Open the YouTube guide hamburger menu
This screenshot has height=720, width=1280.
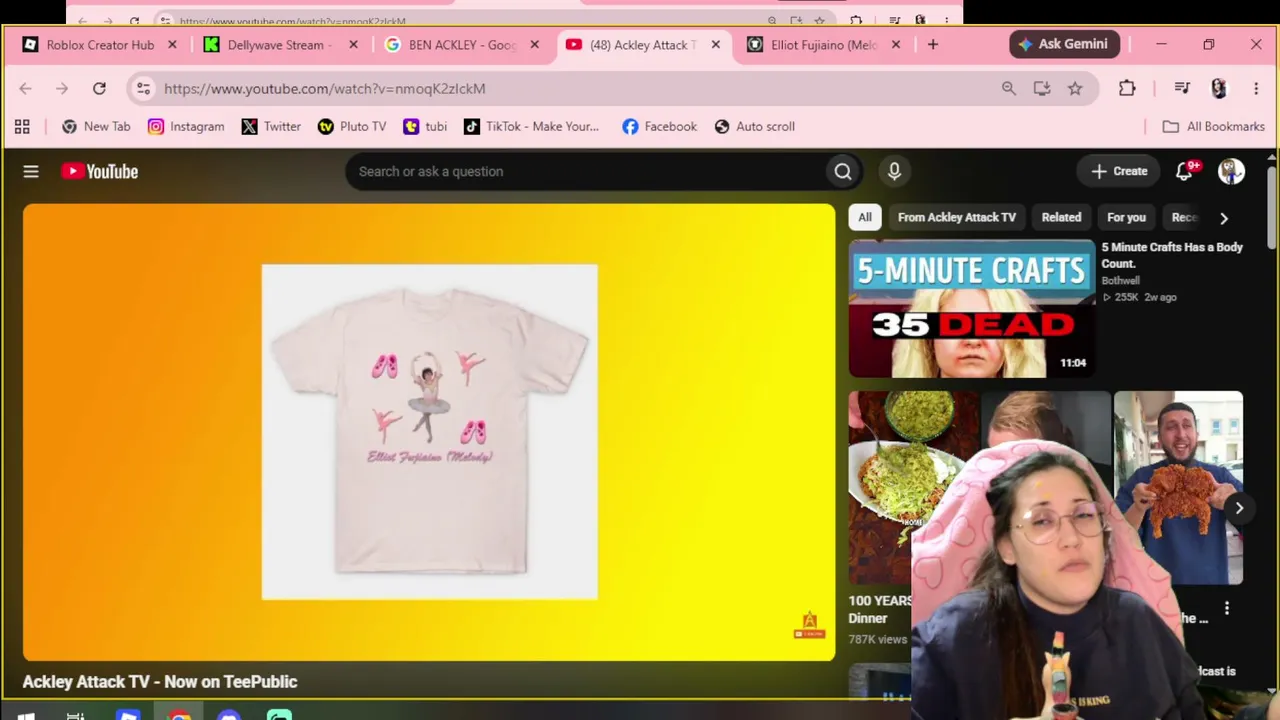[x=31, y=172]
